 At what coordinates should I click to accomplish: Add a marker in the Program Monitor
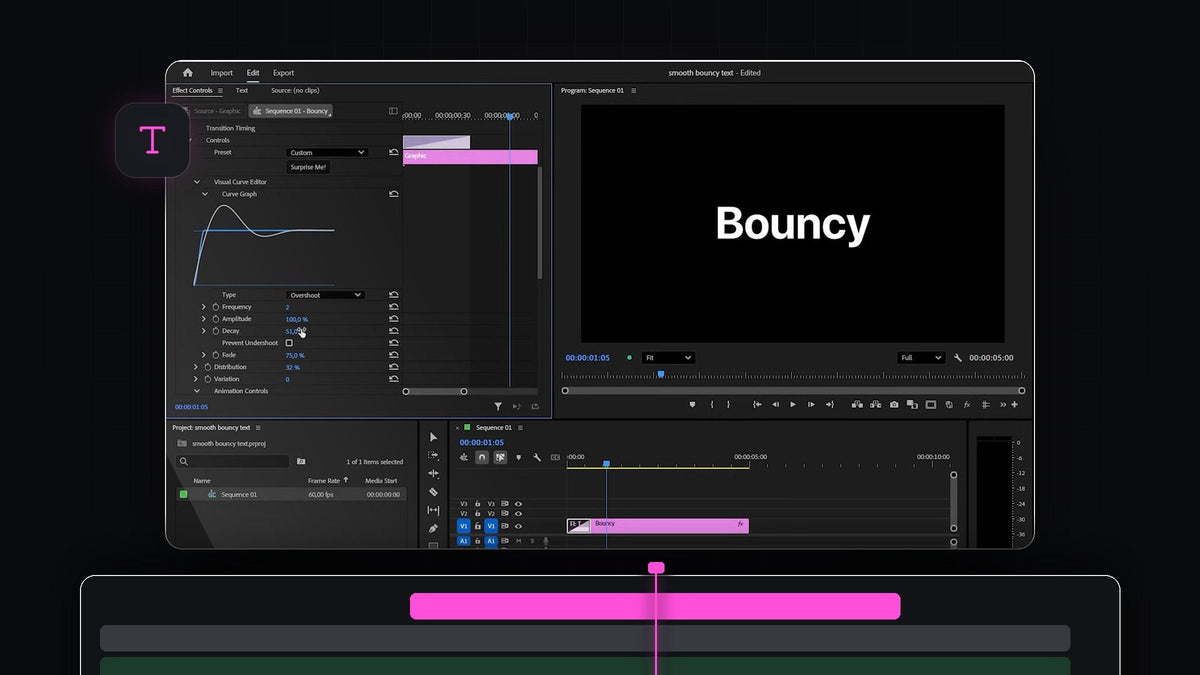[692, 405]
